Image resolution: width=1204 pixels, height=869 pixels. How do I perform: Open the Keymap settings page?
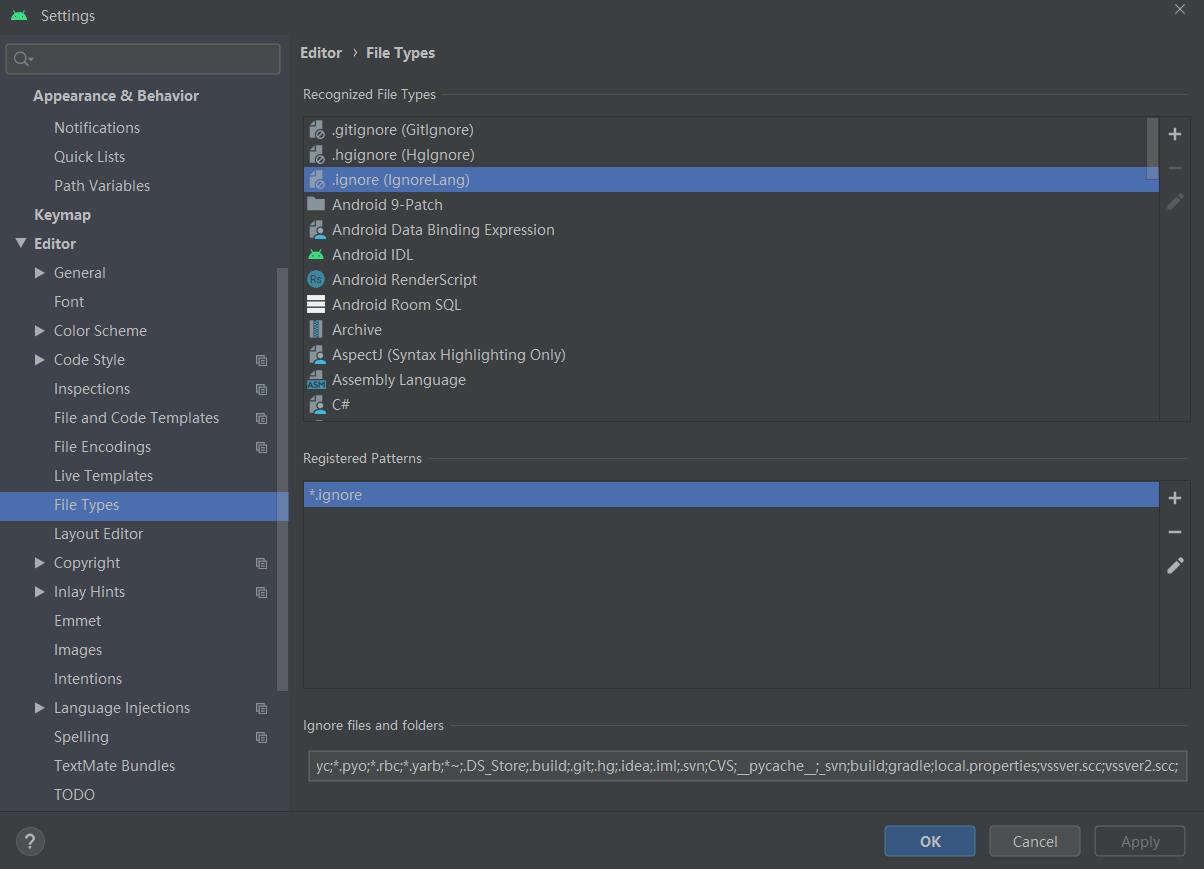(62, 214)
